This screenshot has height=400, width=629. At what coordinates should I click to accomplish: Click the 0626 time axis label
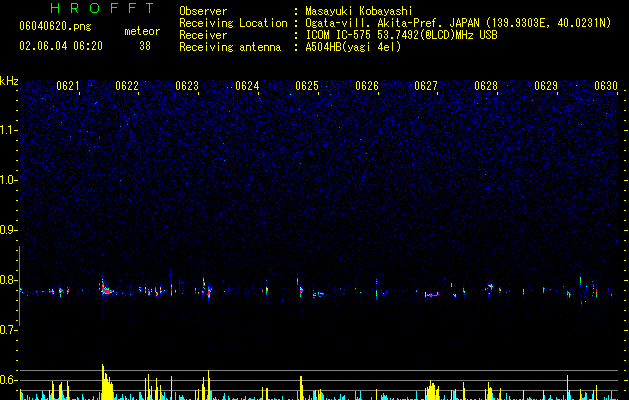pyautogui.click(x=367, y=86)
